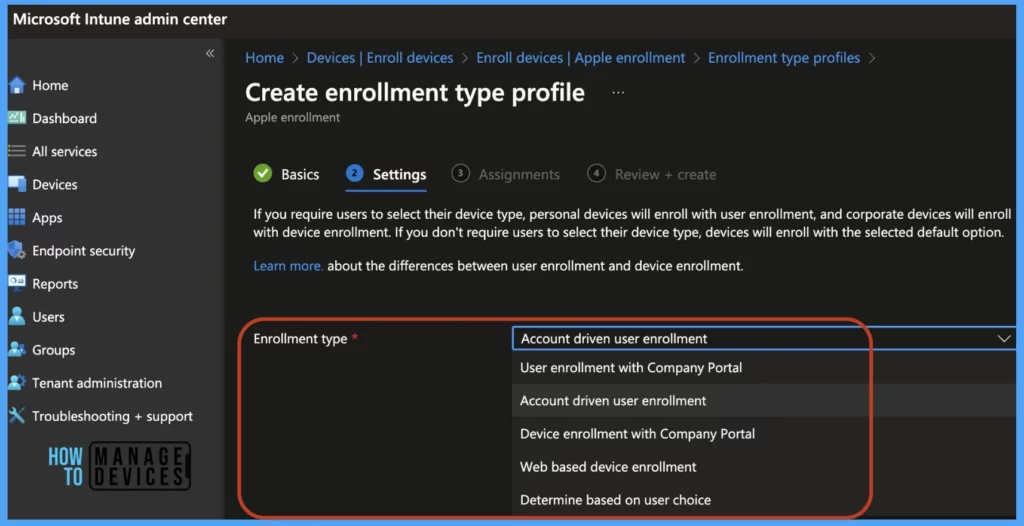Viewport: 1024px width, 526px height.
Task: Open Apps in the left navigation
Action: tap(48, 218)
